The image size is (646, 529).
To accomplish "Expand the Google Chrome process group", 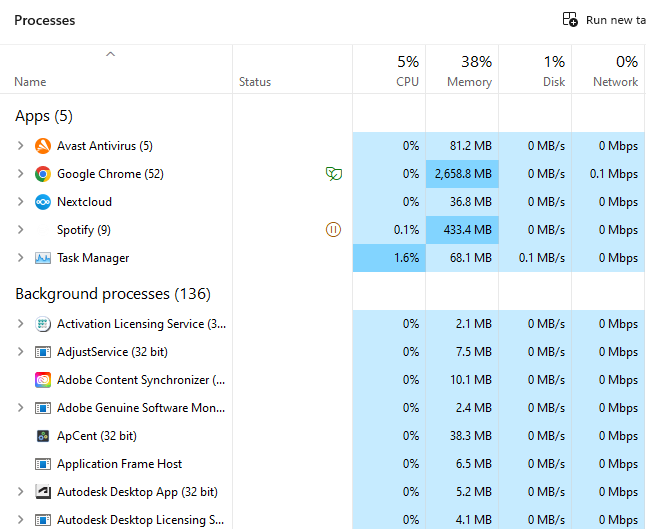I will coord(20,173).
